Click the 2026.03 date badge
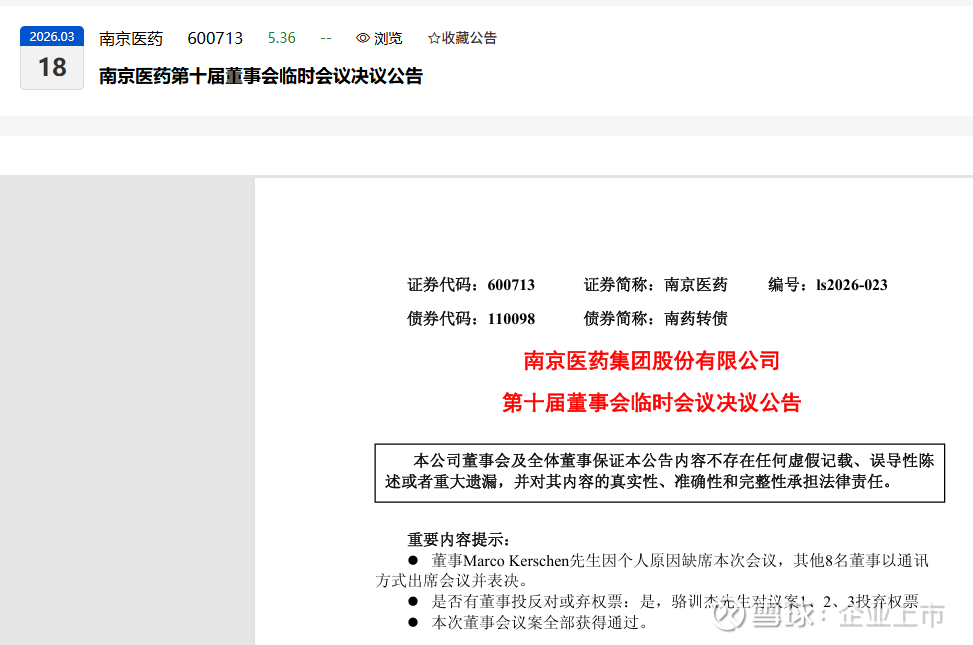This screenshot has height=645, width=973. click(x=52, y=37)
